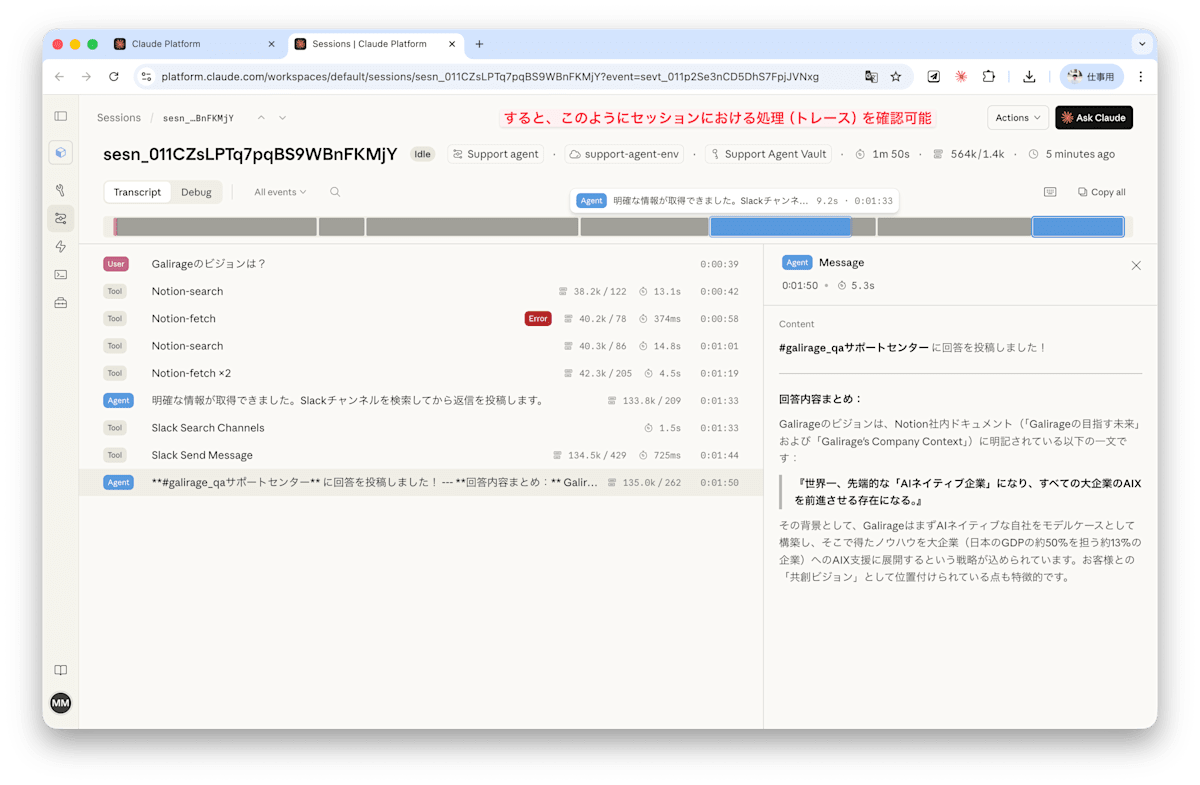1200x785 pixels.
Task: Switch to the Transcript tab
Action: (x=137, y=192)
